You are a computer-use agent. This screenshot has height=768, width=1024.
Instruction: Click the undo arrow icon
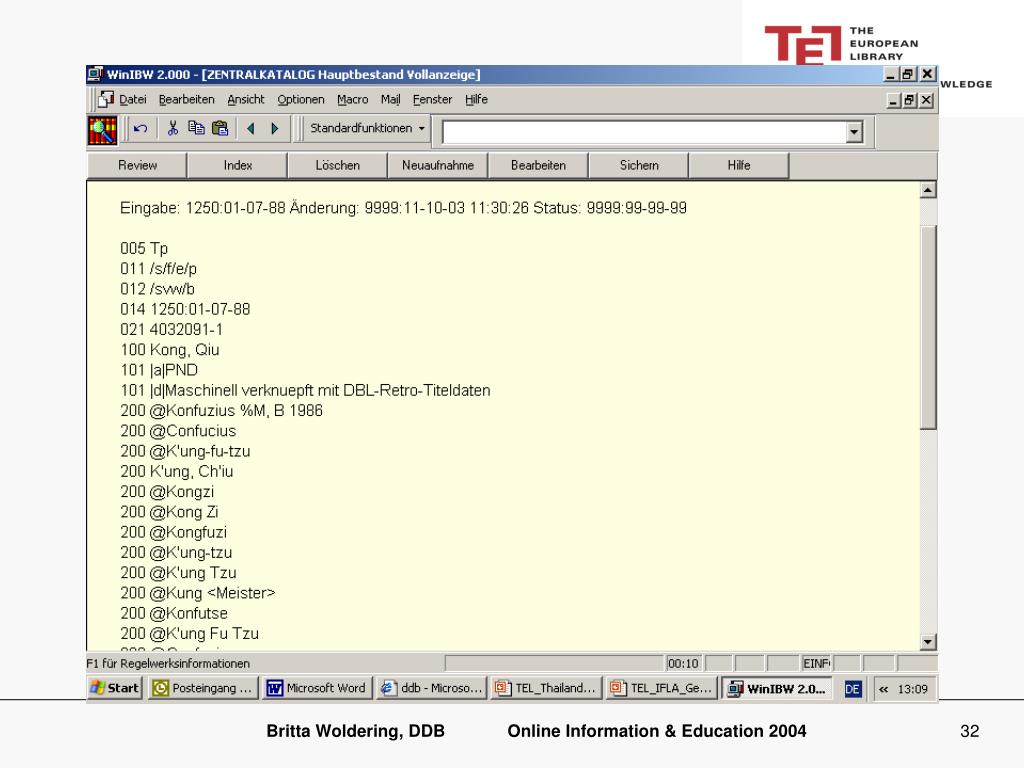(140, 129)
